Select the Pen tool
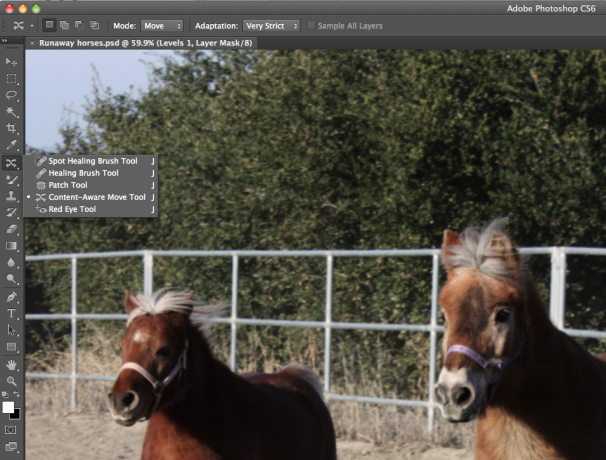 pos(12,297)
